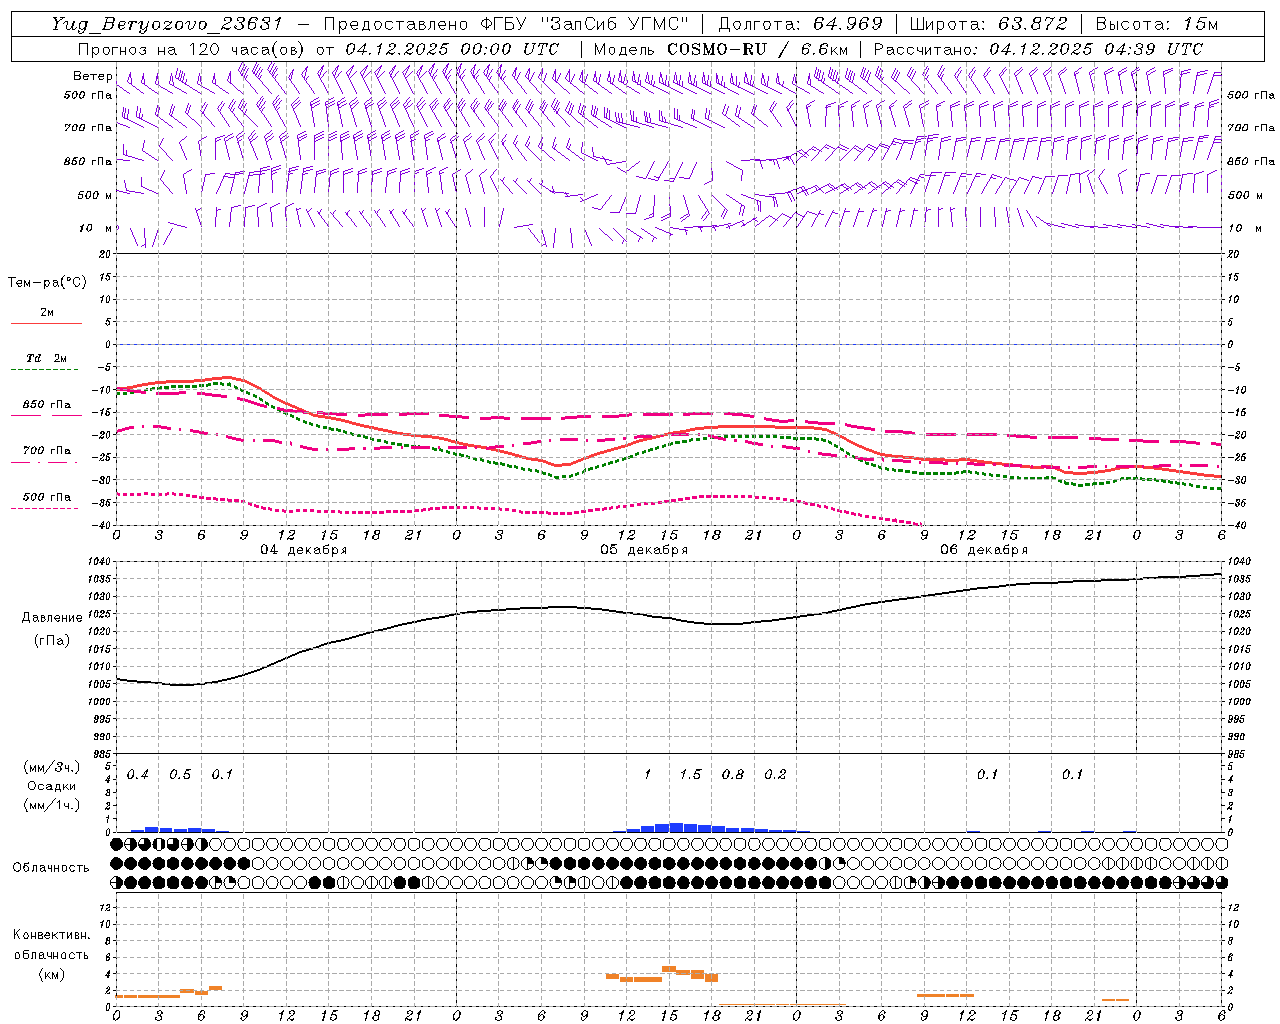Click the "Осадки" precipitation panel label

52,786
